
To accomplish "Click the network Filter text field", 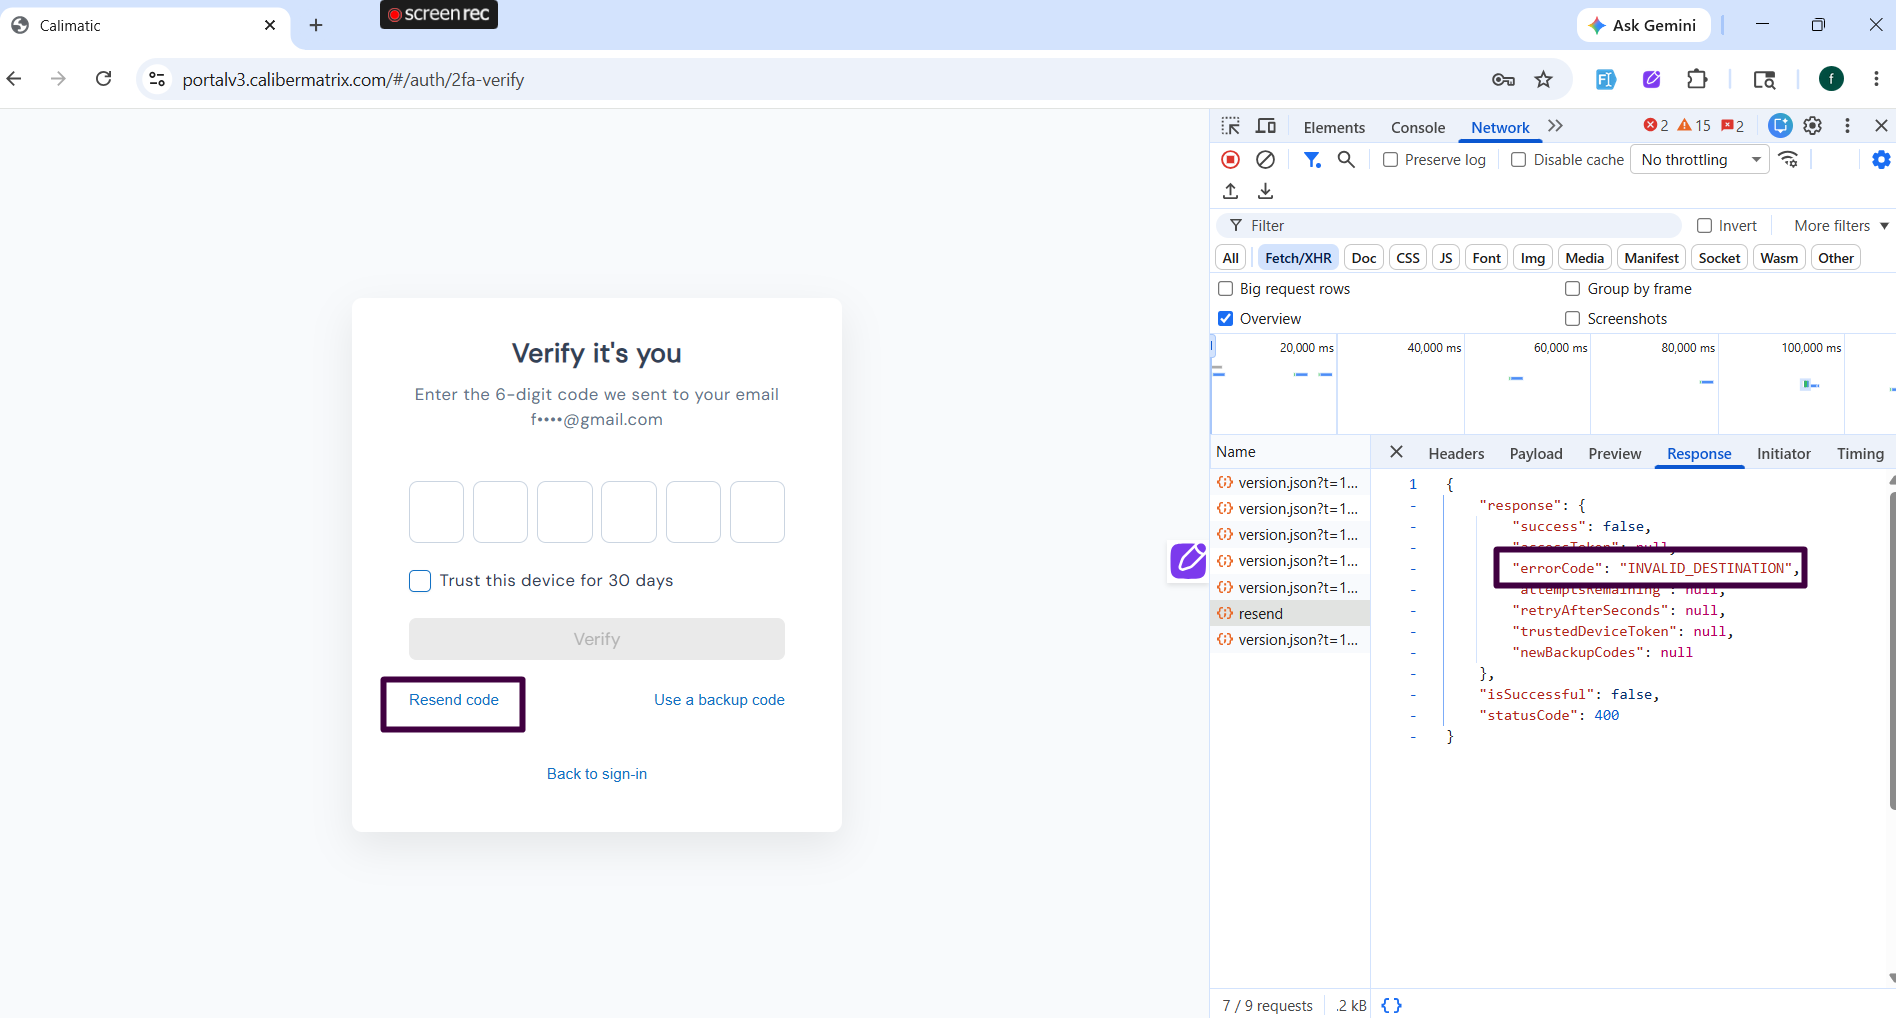I will 1448,226.
